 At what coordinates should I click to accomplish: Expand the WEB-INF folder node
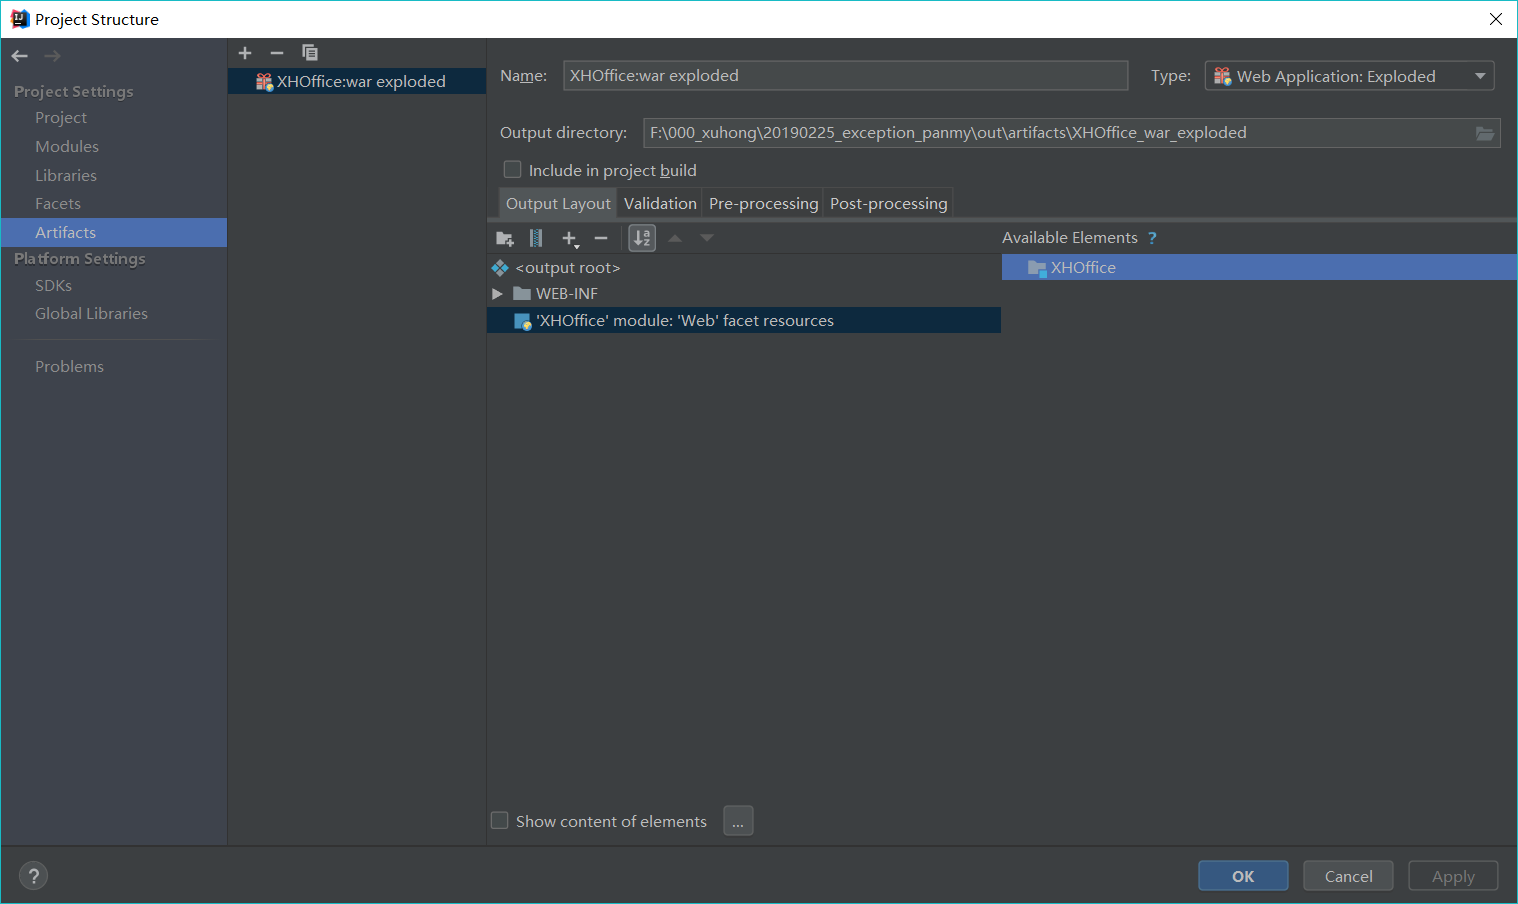(497, 294)
